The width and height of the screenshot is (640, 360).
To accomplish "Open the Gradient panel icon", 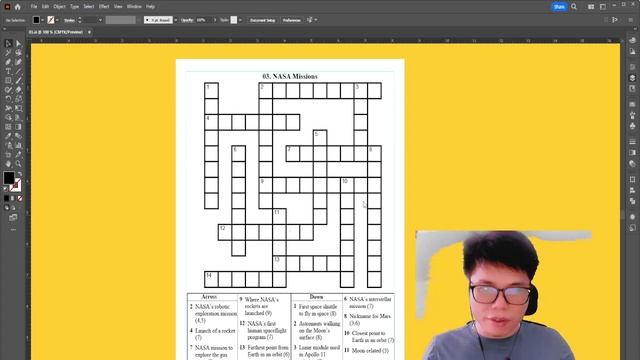I will (x=632, y=152).
